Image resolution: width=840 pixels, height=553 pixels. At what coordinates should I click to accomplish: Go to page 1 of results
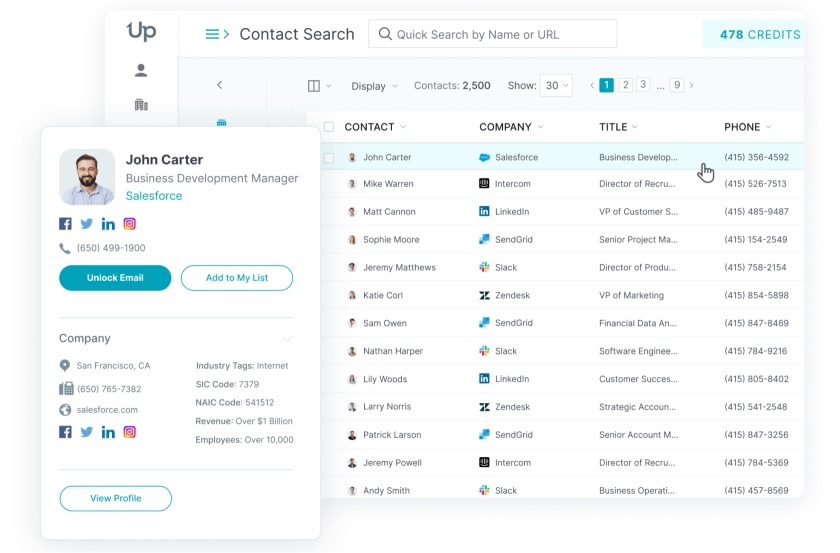[x=606, y=85]
